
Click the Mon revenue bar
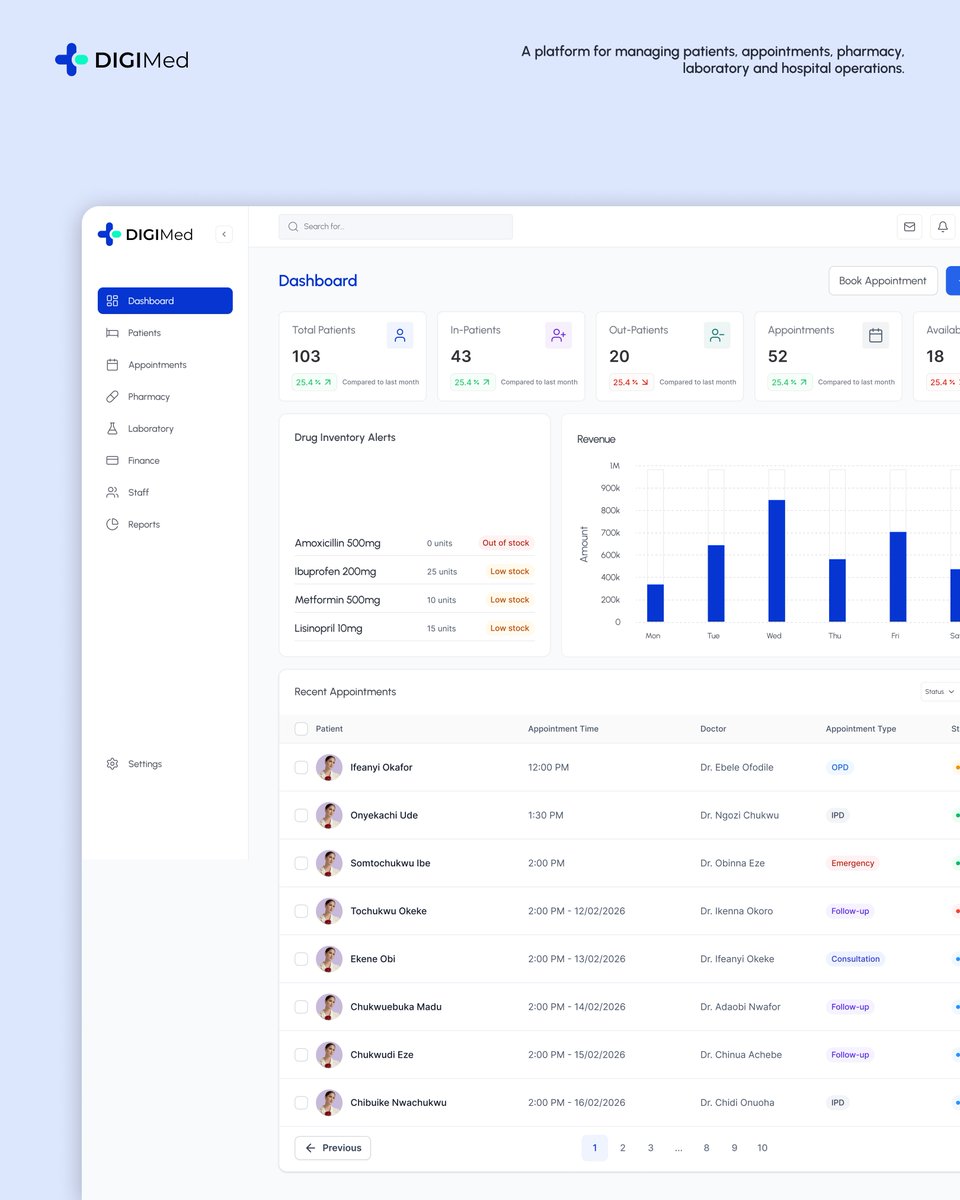click(655, 603)
